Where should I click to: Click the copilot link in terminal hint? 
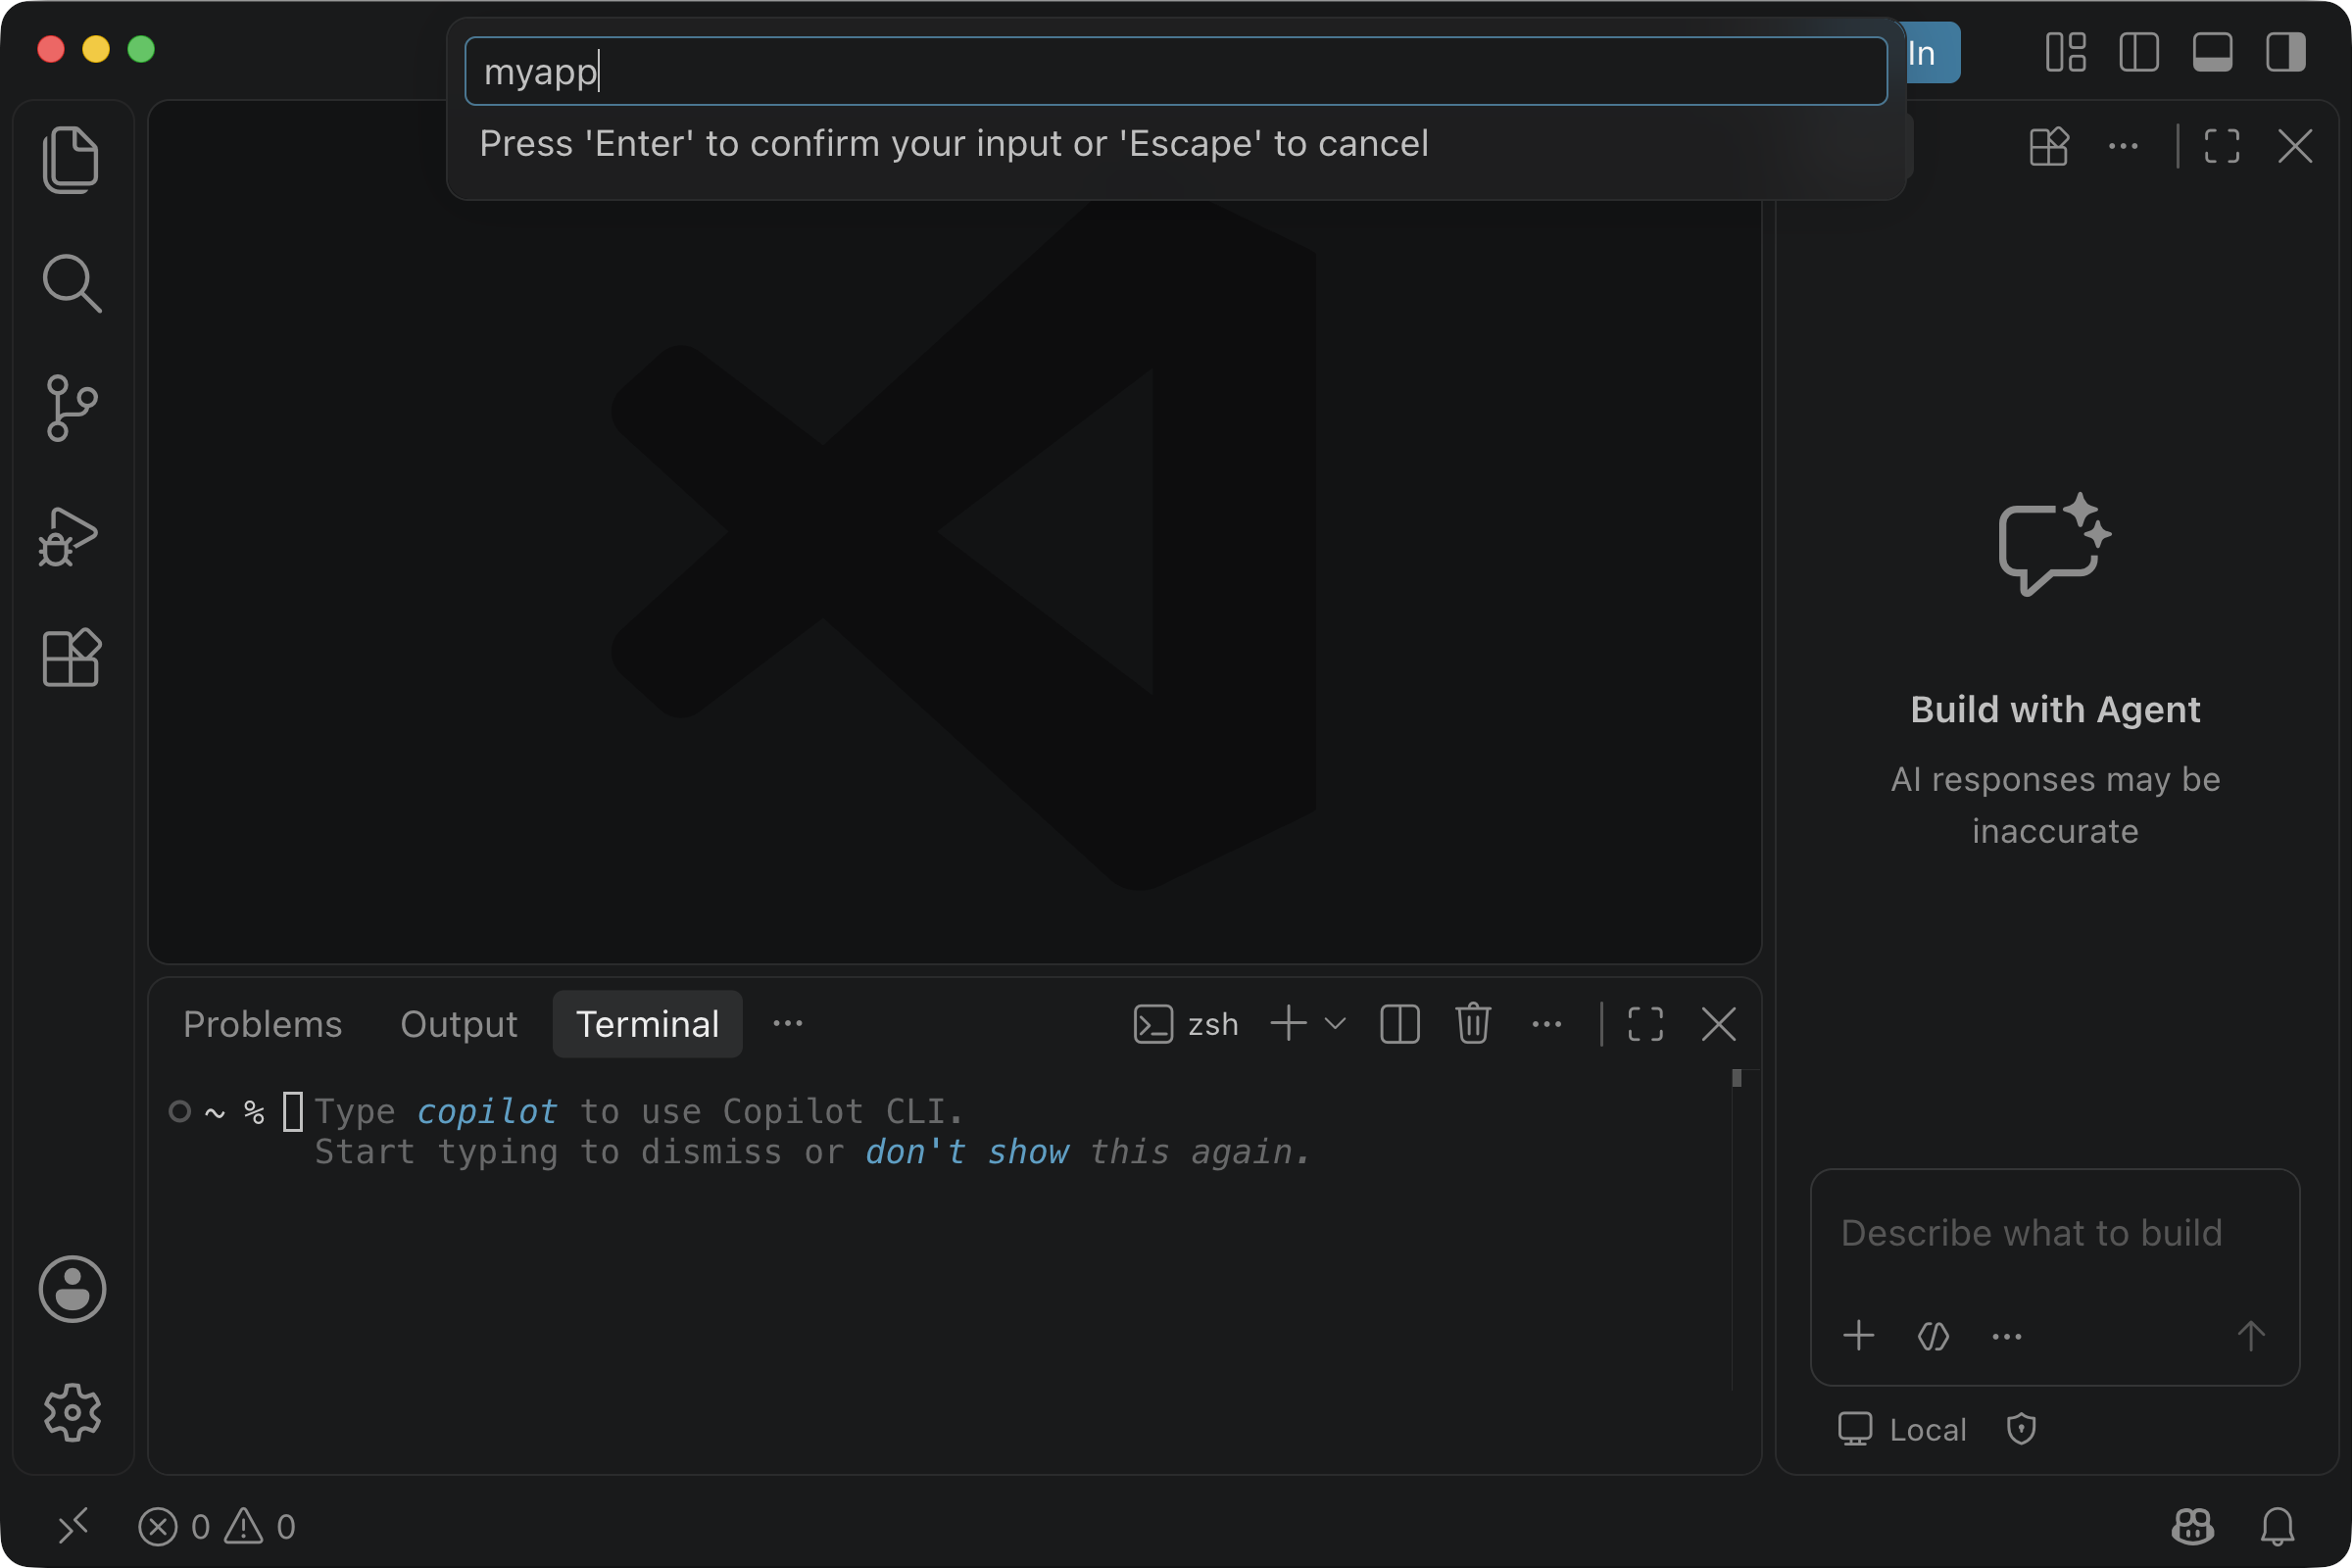[487, 1112]
